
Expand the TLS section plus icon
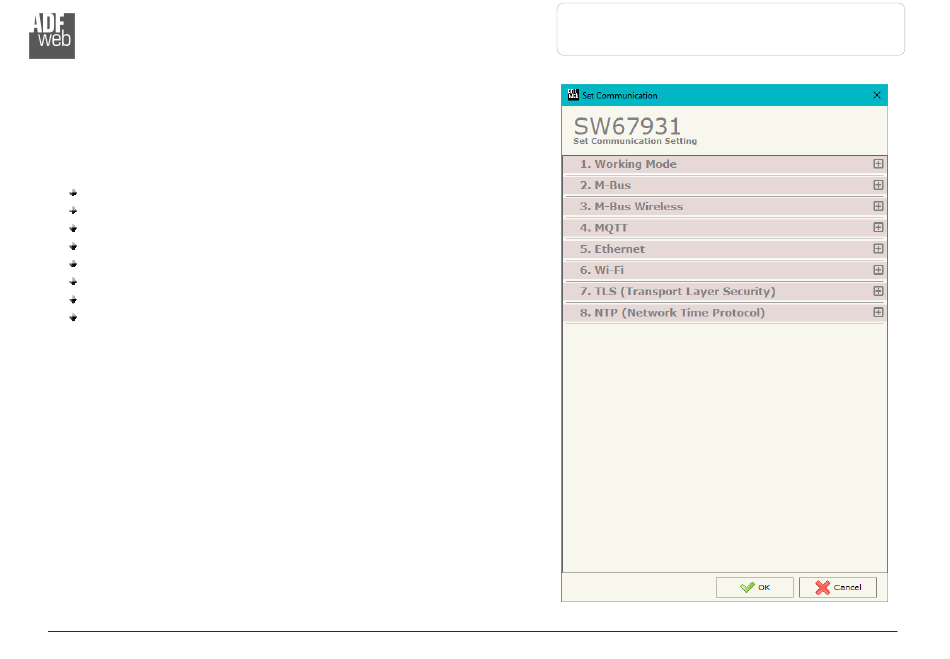click(878, 291)
